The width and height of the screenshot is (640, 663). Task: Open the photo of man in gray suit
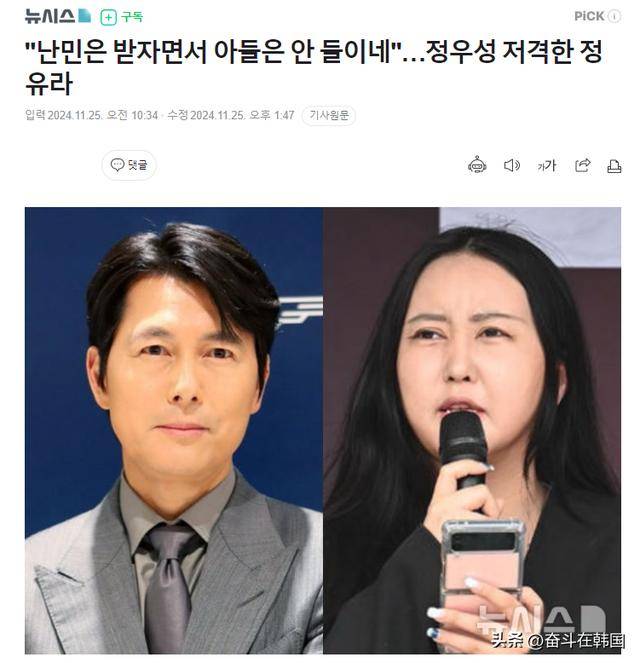(174, 430)
